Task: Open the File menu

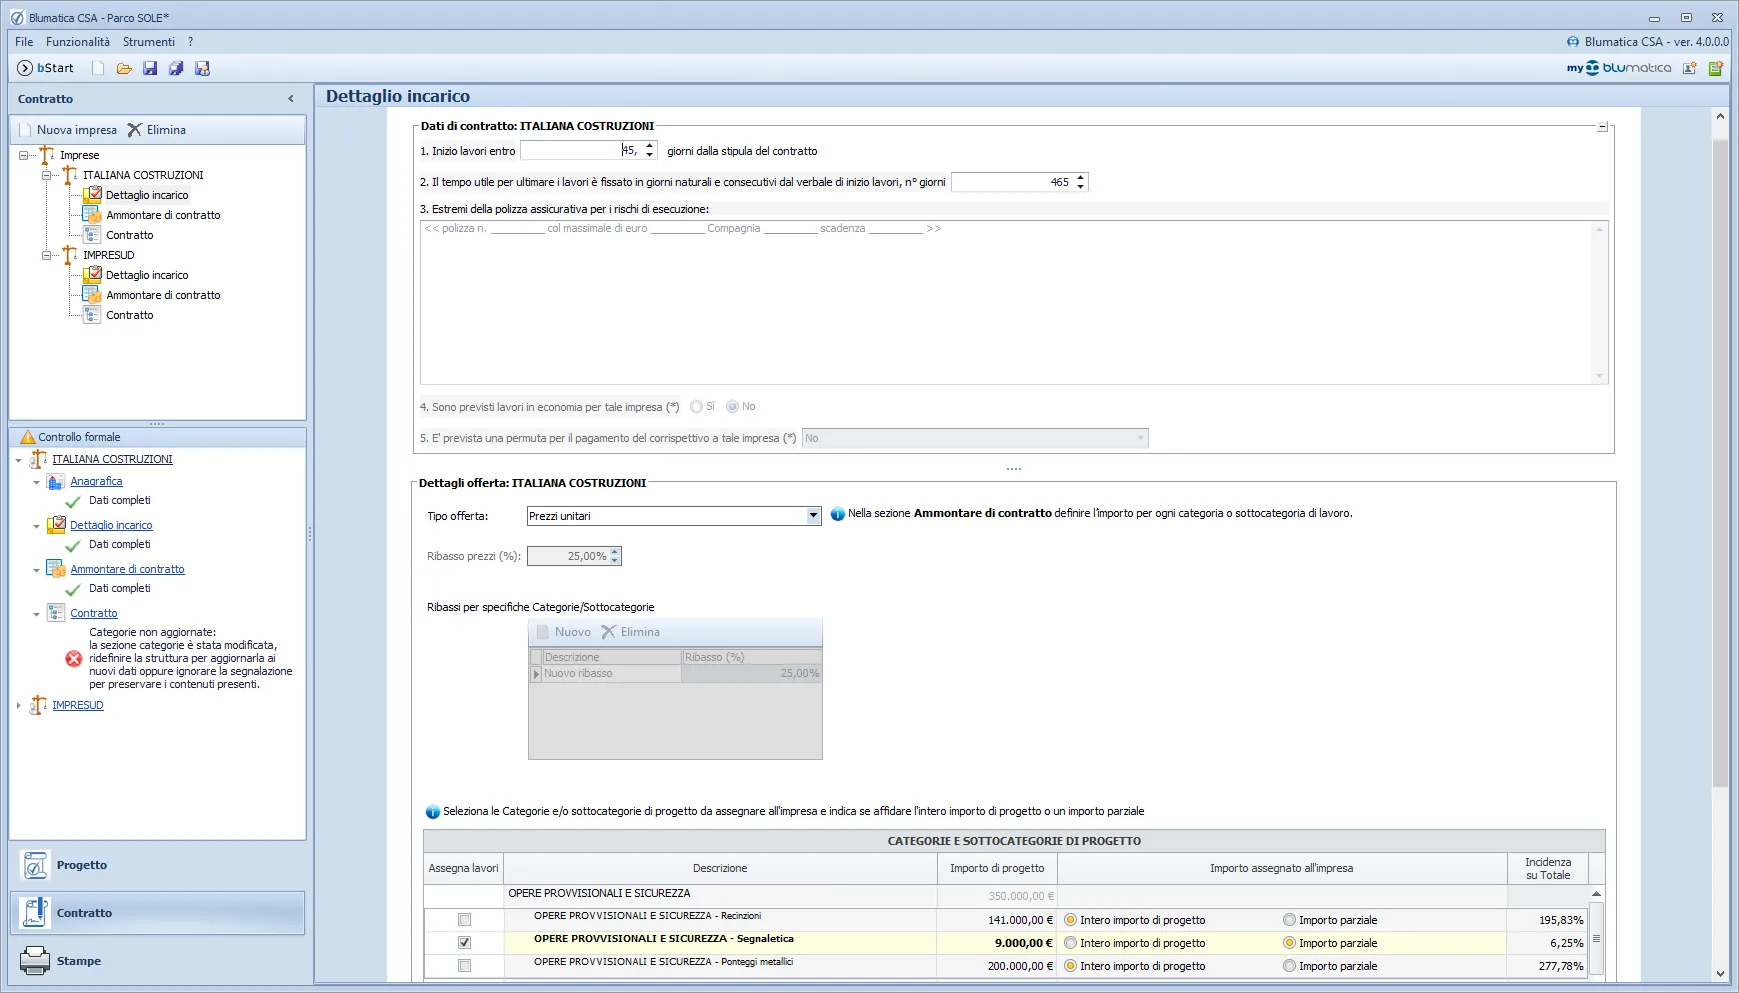Action: click(24, 42)
